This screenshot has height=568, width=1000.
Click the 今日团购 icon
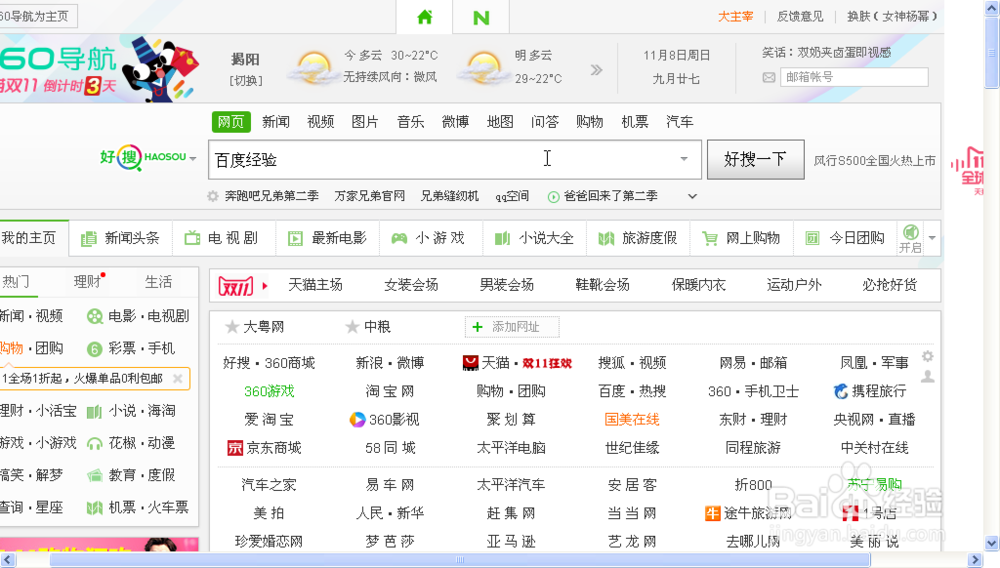tap(812, 239)
